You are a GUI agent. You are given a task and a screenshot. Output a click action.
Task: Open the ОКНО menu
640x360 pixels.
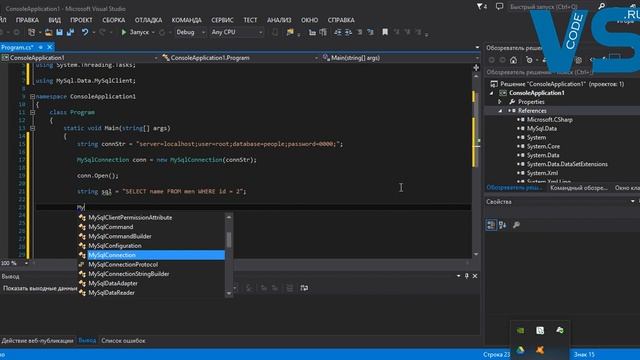point(309,20)
